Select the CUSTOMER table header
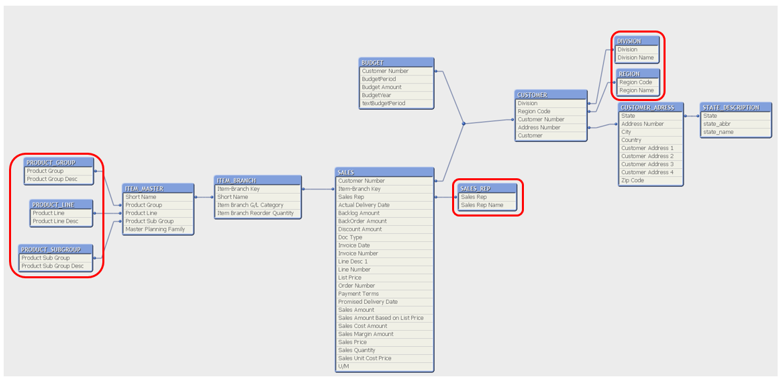This screenshot has height=382, width=781. [550, 95]
